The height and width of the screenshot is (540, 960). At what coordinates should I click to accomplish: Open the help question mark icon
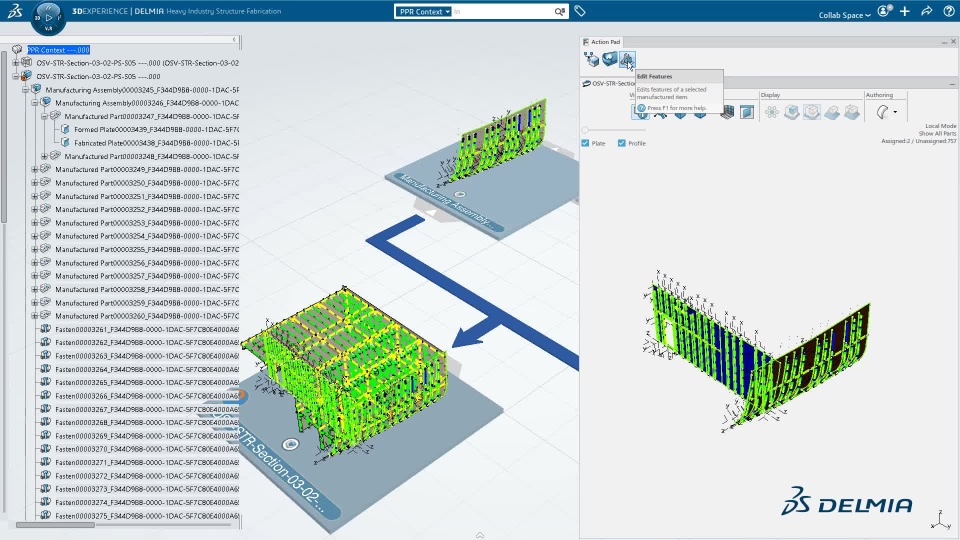coord(949,11)
